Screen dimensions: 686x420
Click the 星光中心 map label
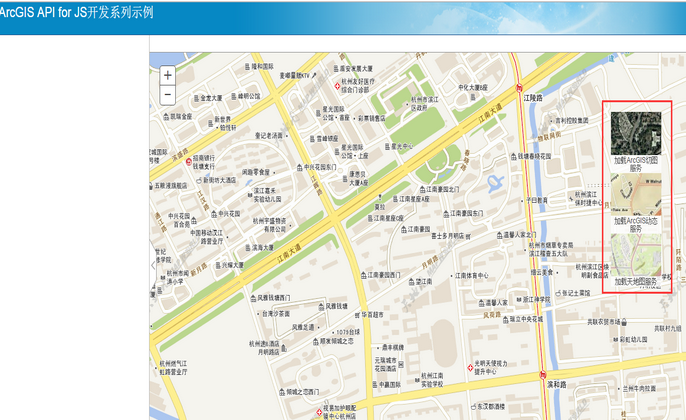coord(402,147)
